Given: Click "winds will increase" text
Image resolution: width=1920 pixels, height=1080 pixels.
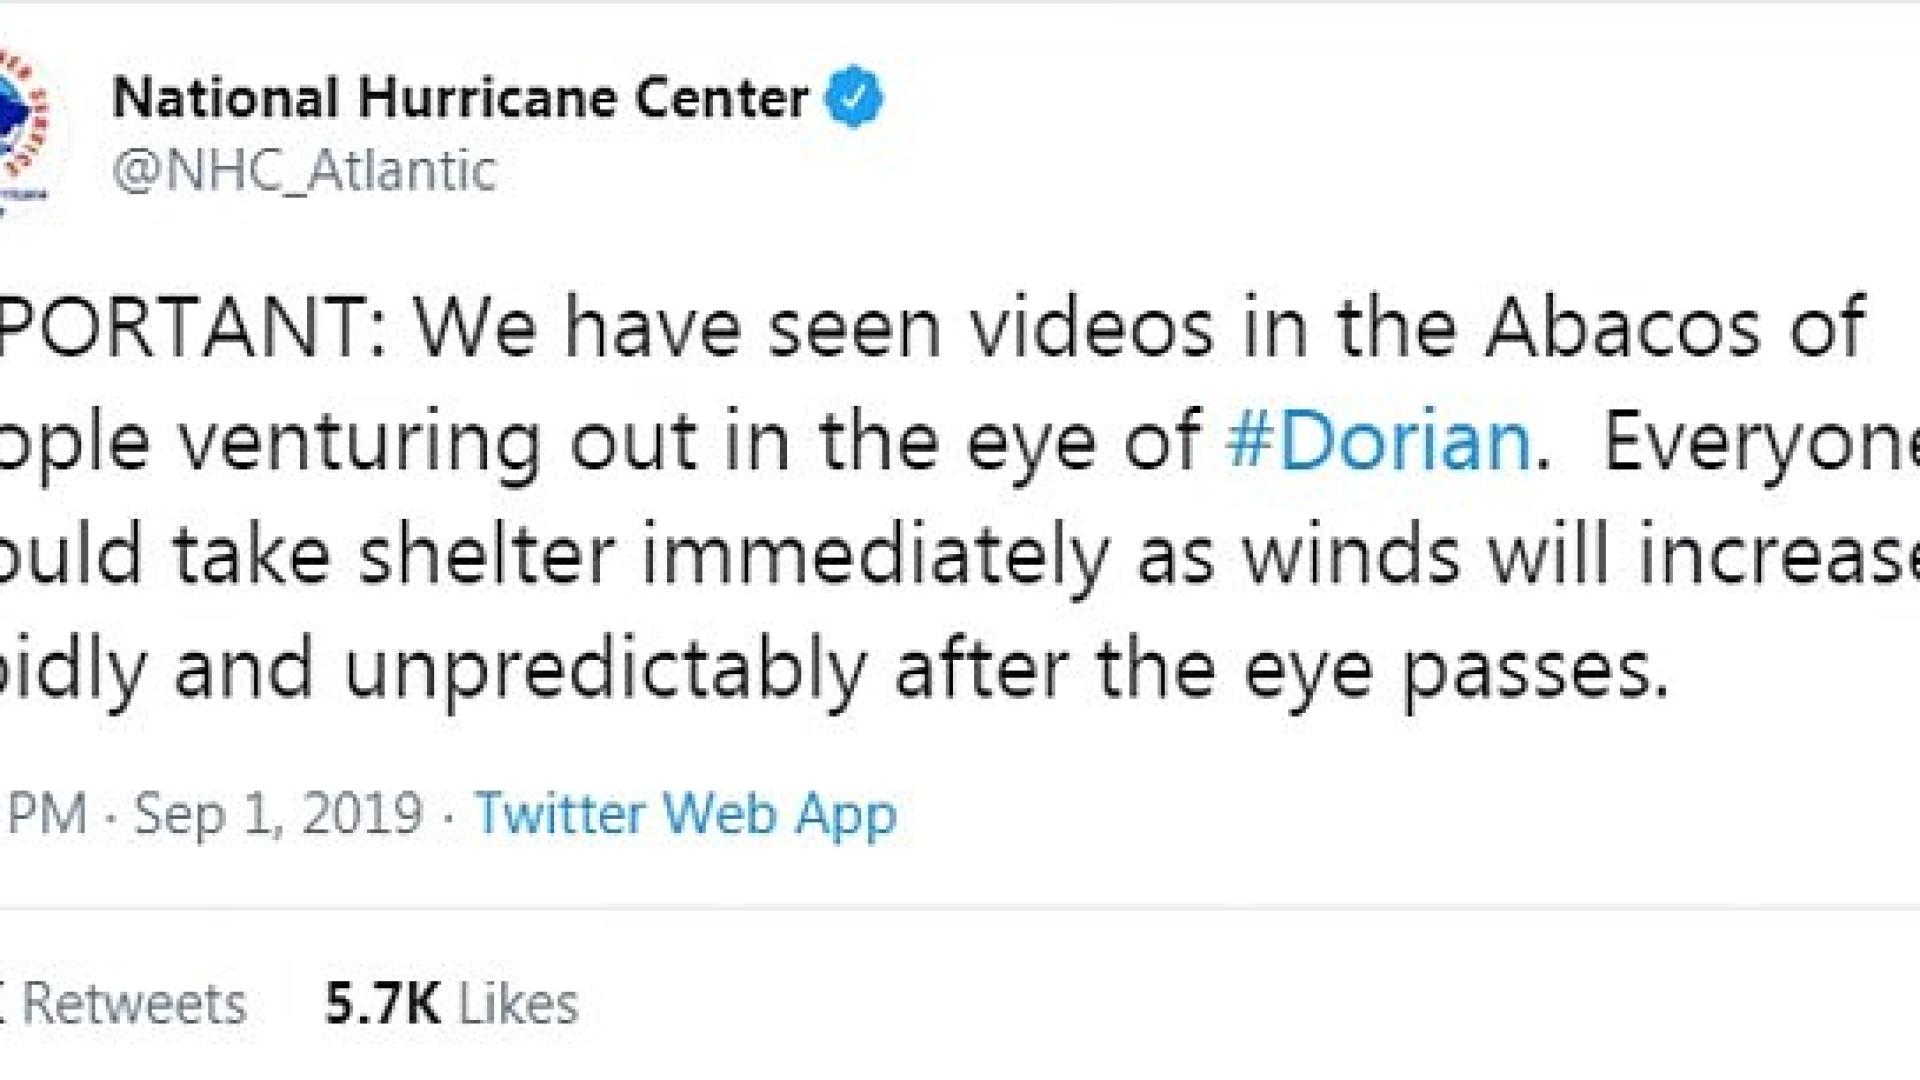Looking at the screenshot, I should tap(1580, 555).
